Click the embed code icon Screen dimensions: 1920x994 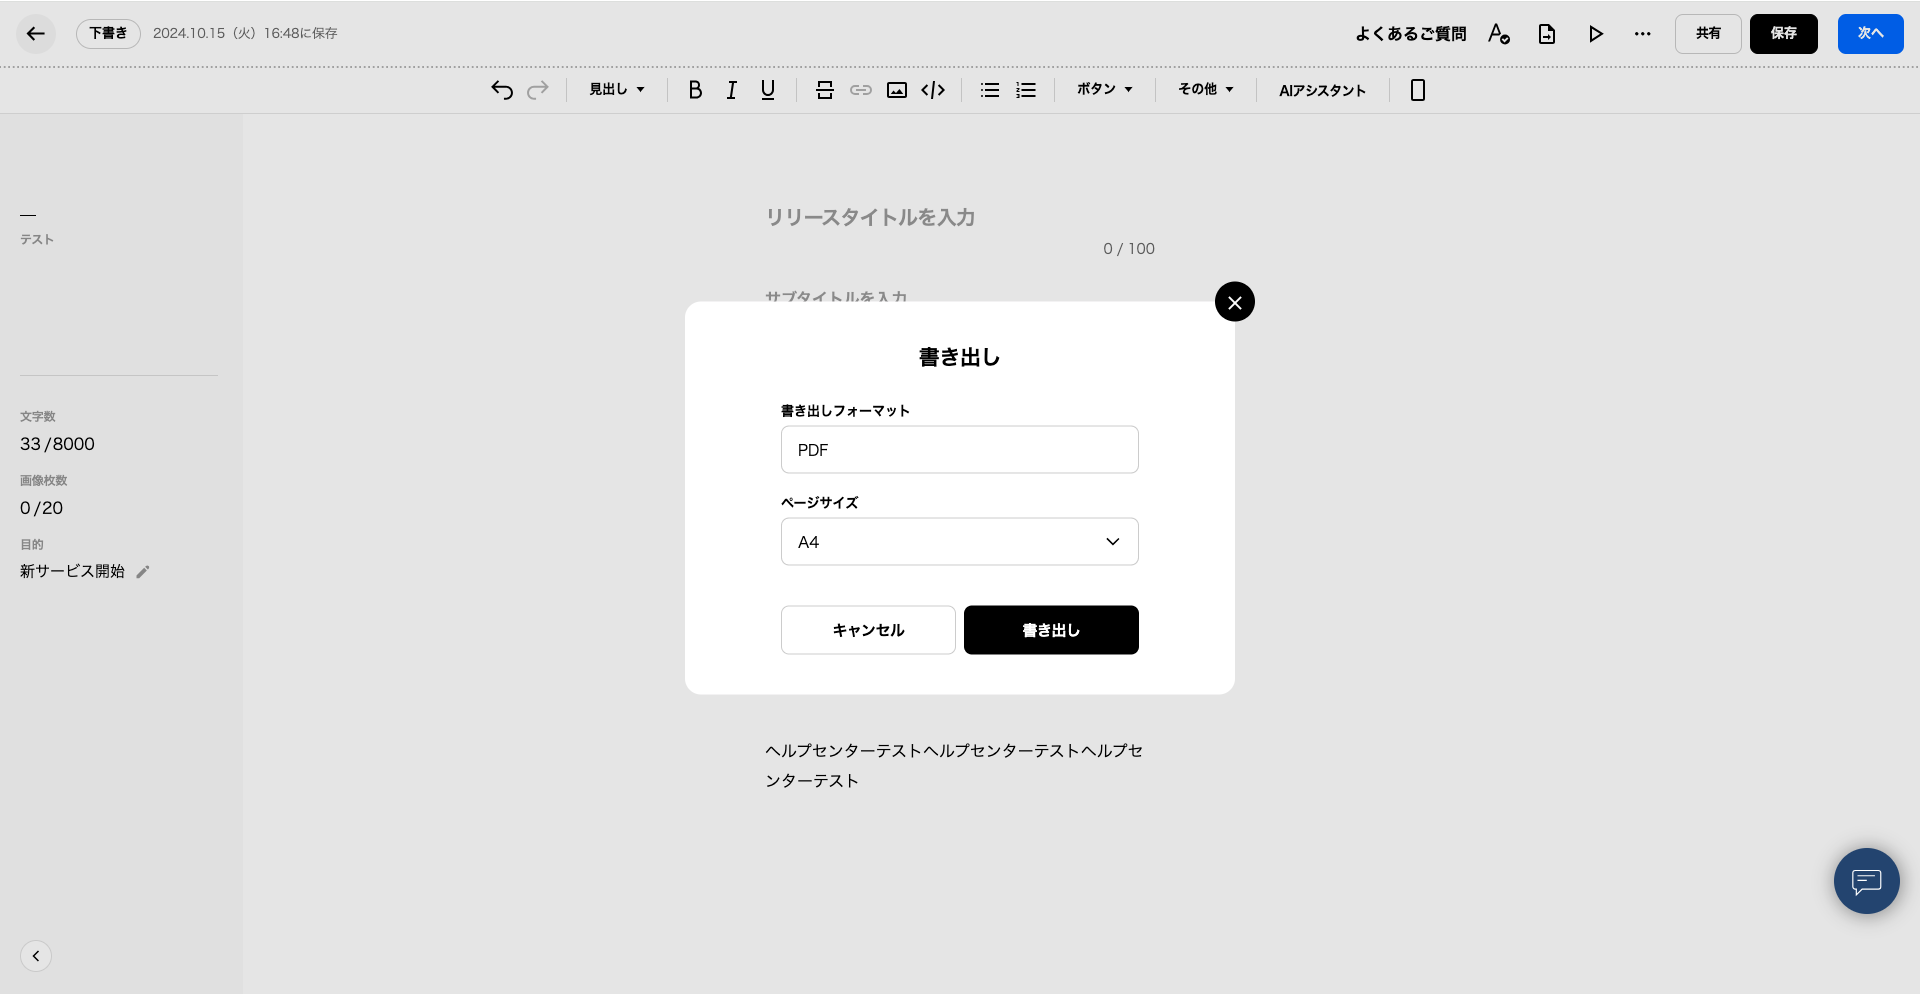click(x=933, y=90)
